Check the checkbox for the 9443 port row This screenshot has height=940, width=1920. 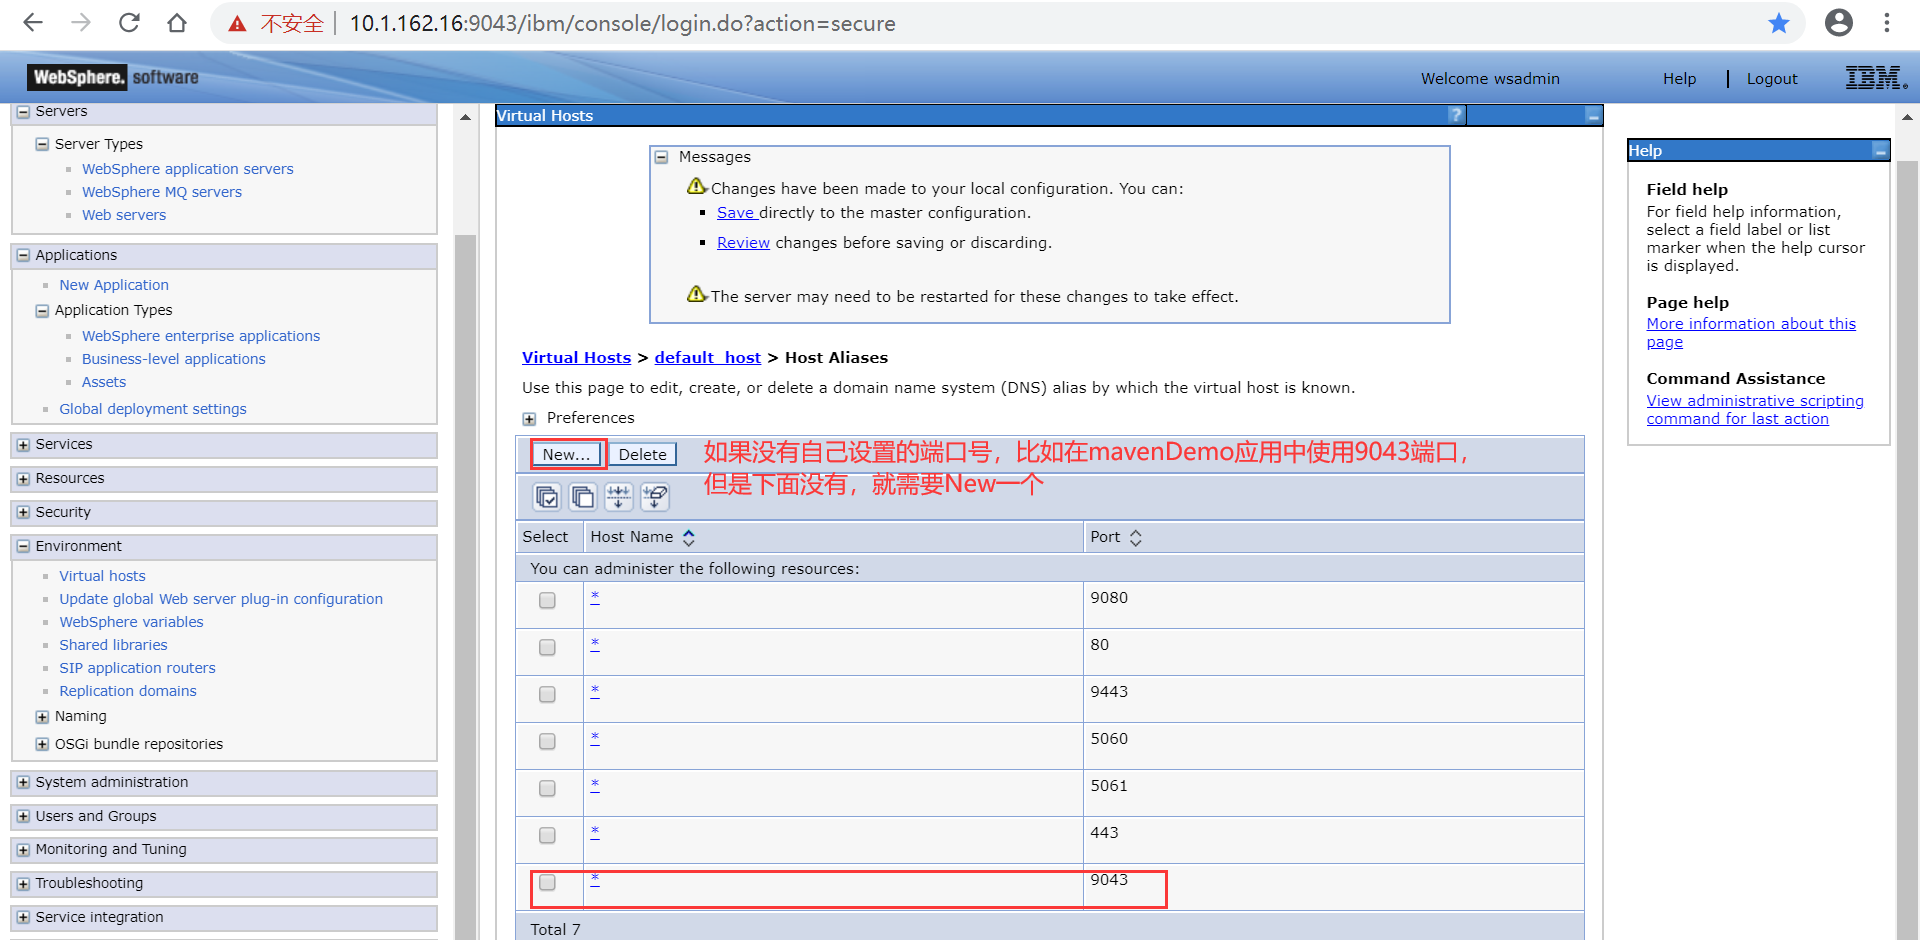547,694
